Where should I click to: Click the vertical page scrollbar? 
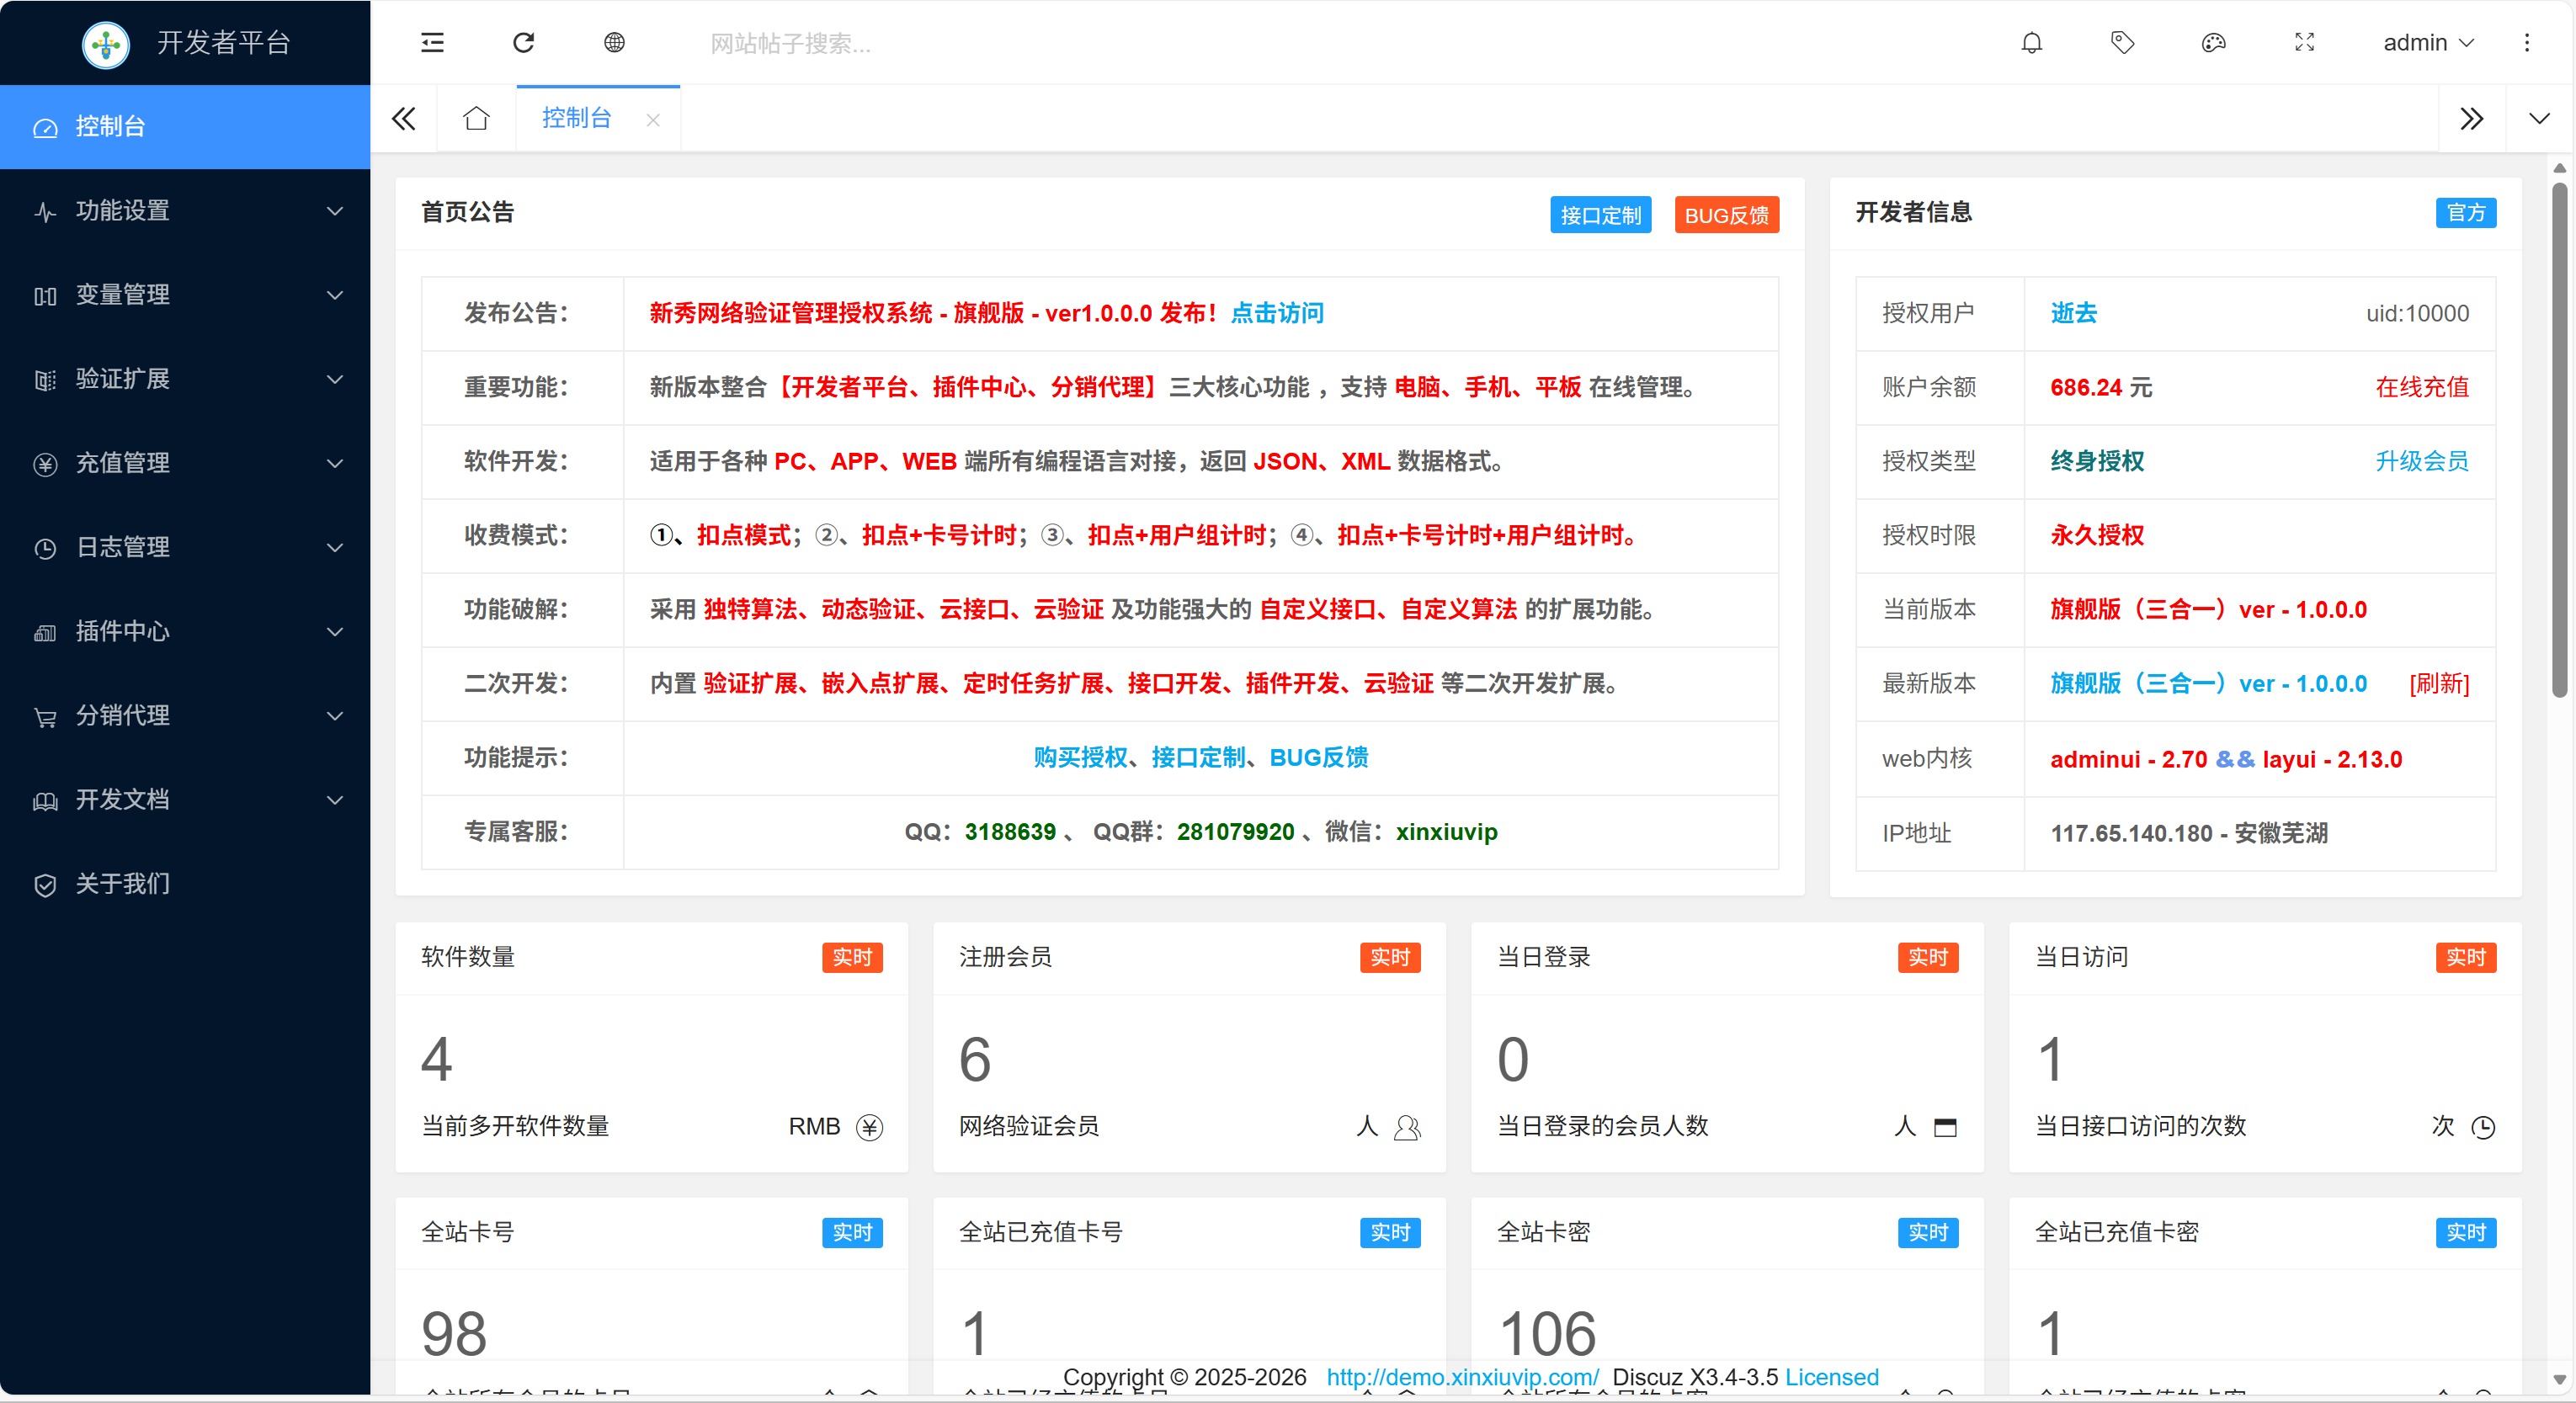(x=2558, y=440)
